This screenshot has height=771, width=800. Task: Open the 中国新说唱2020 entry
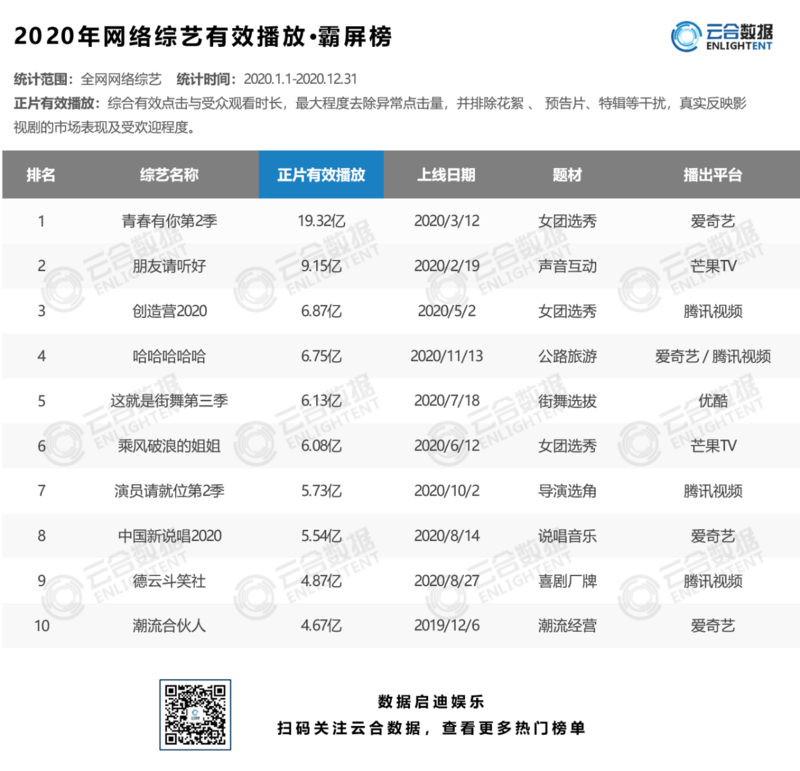pyautogui.click(x=169, y=536)
